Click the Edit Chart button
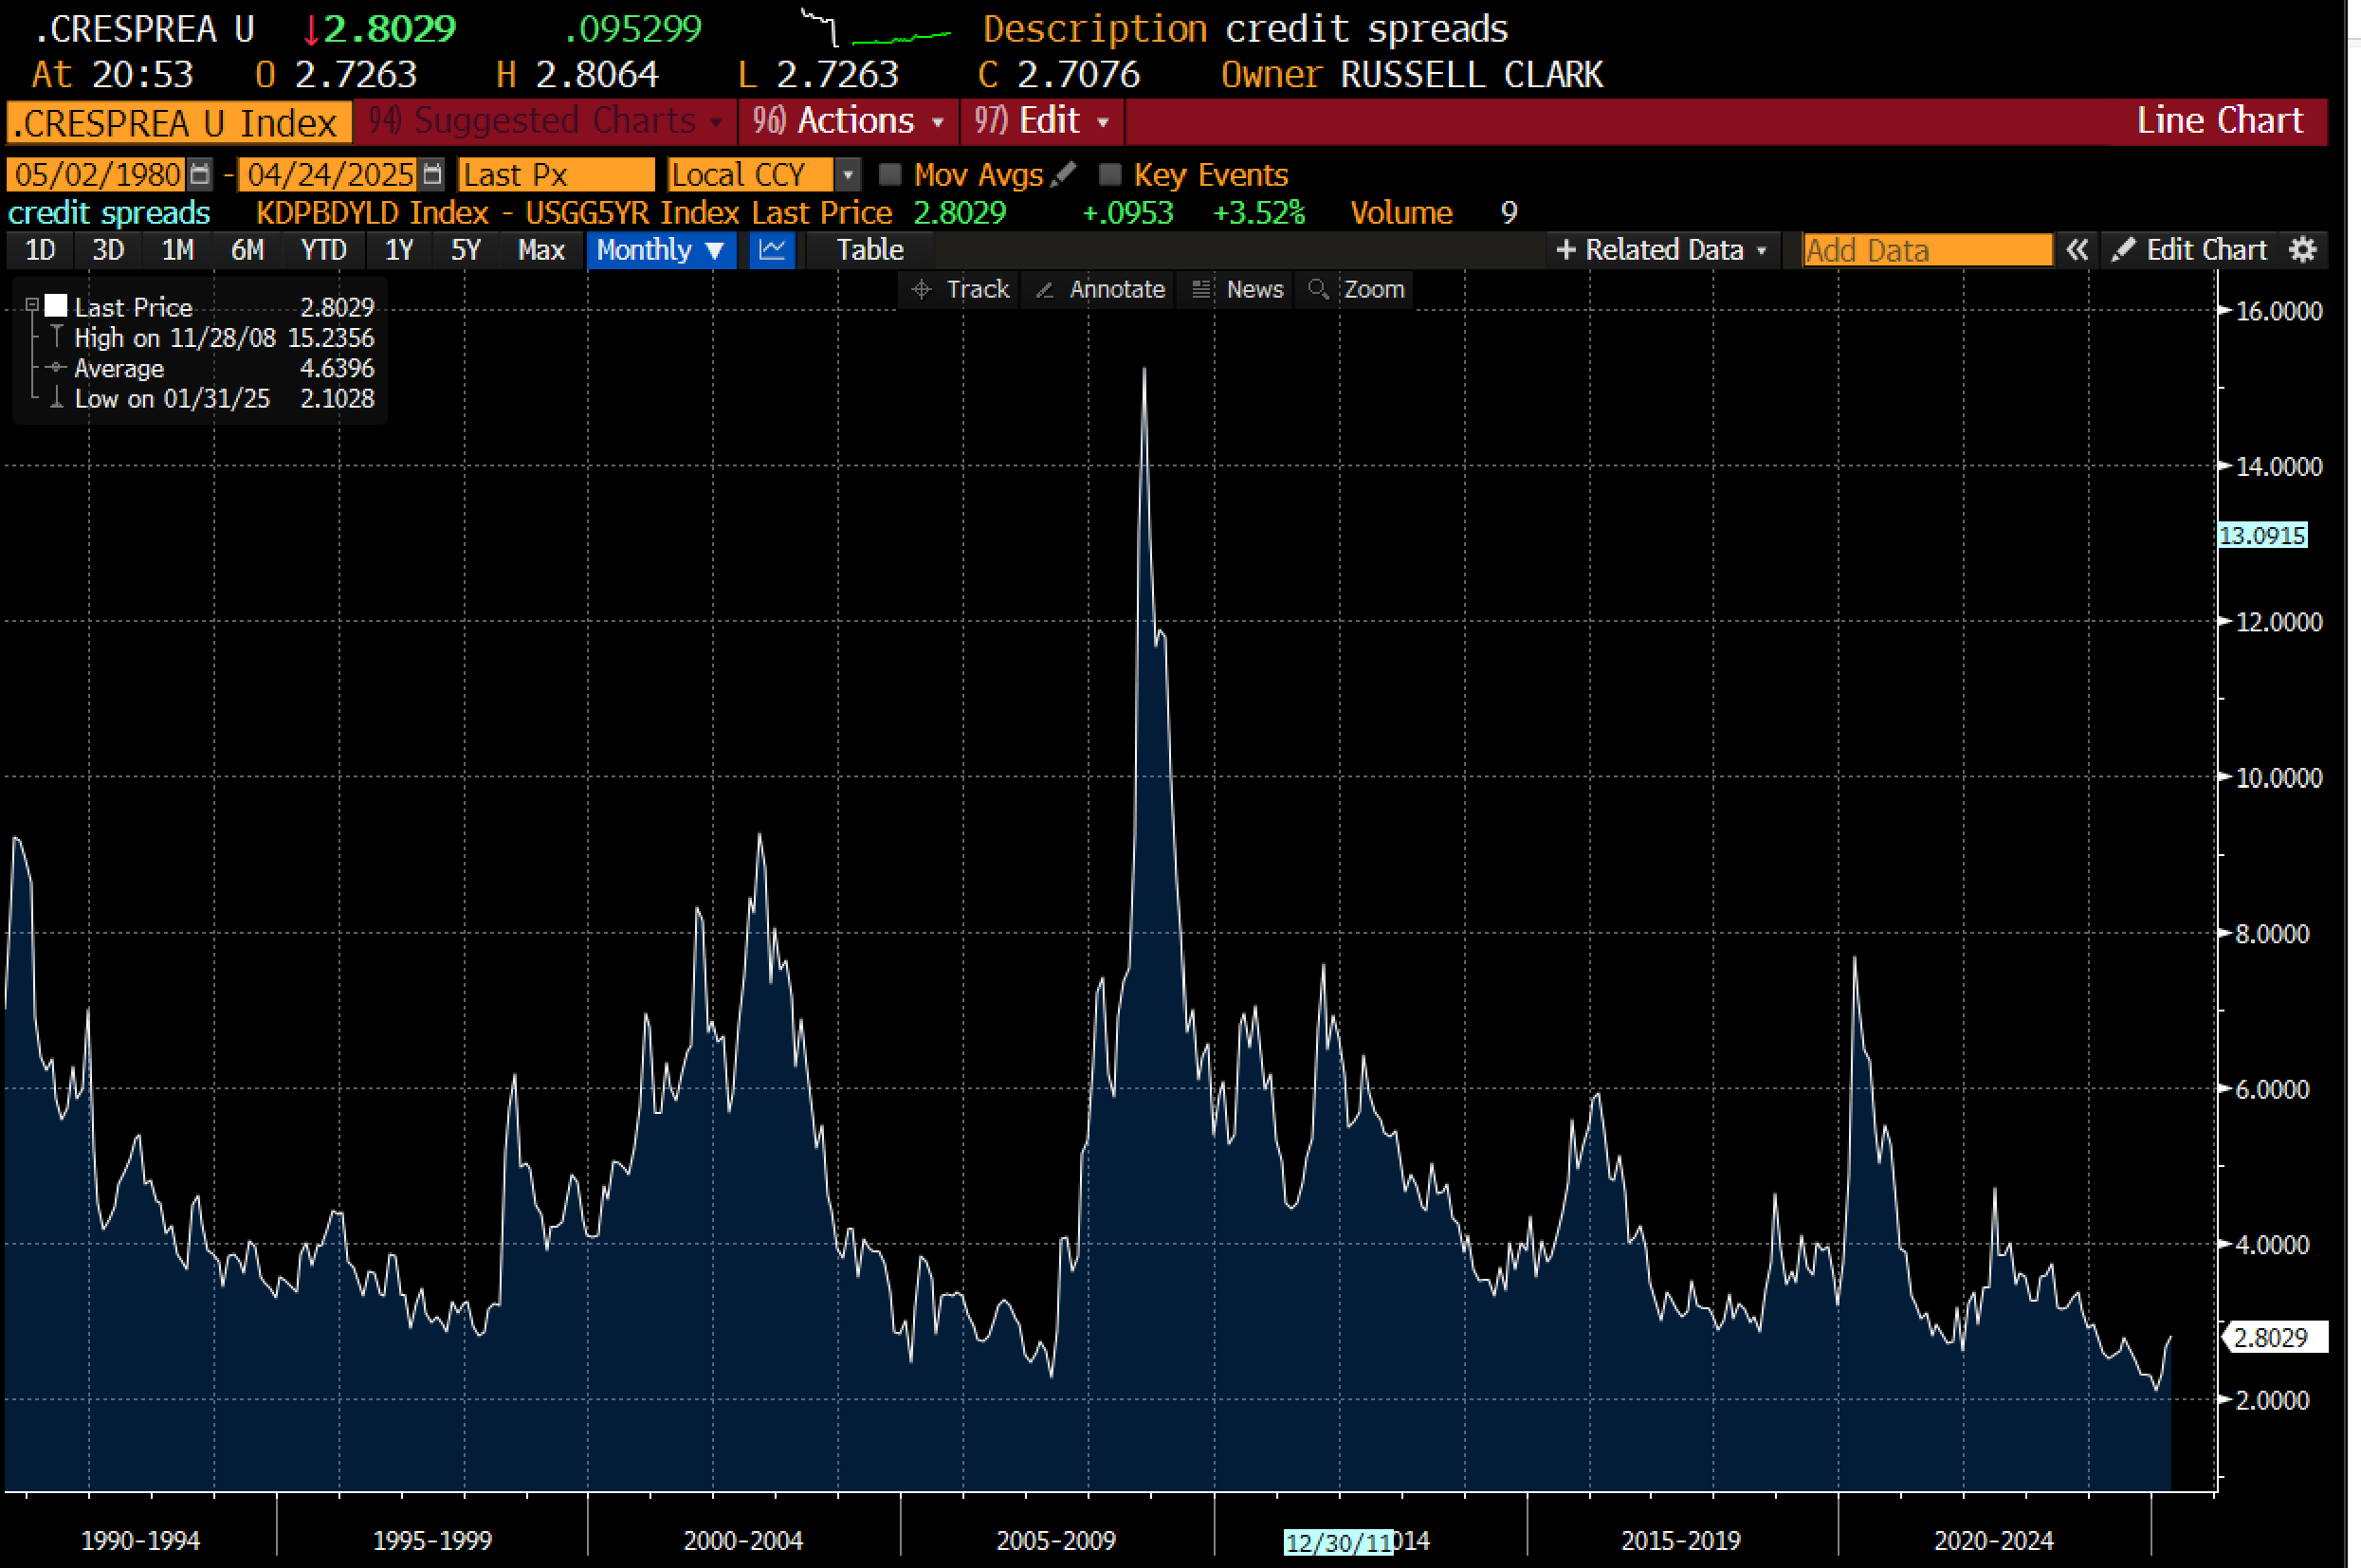The image size is (2361, 1568). coord(2189,250)
